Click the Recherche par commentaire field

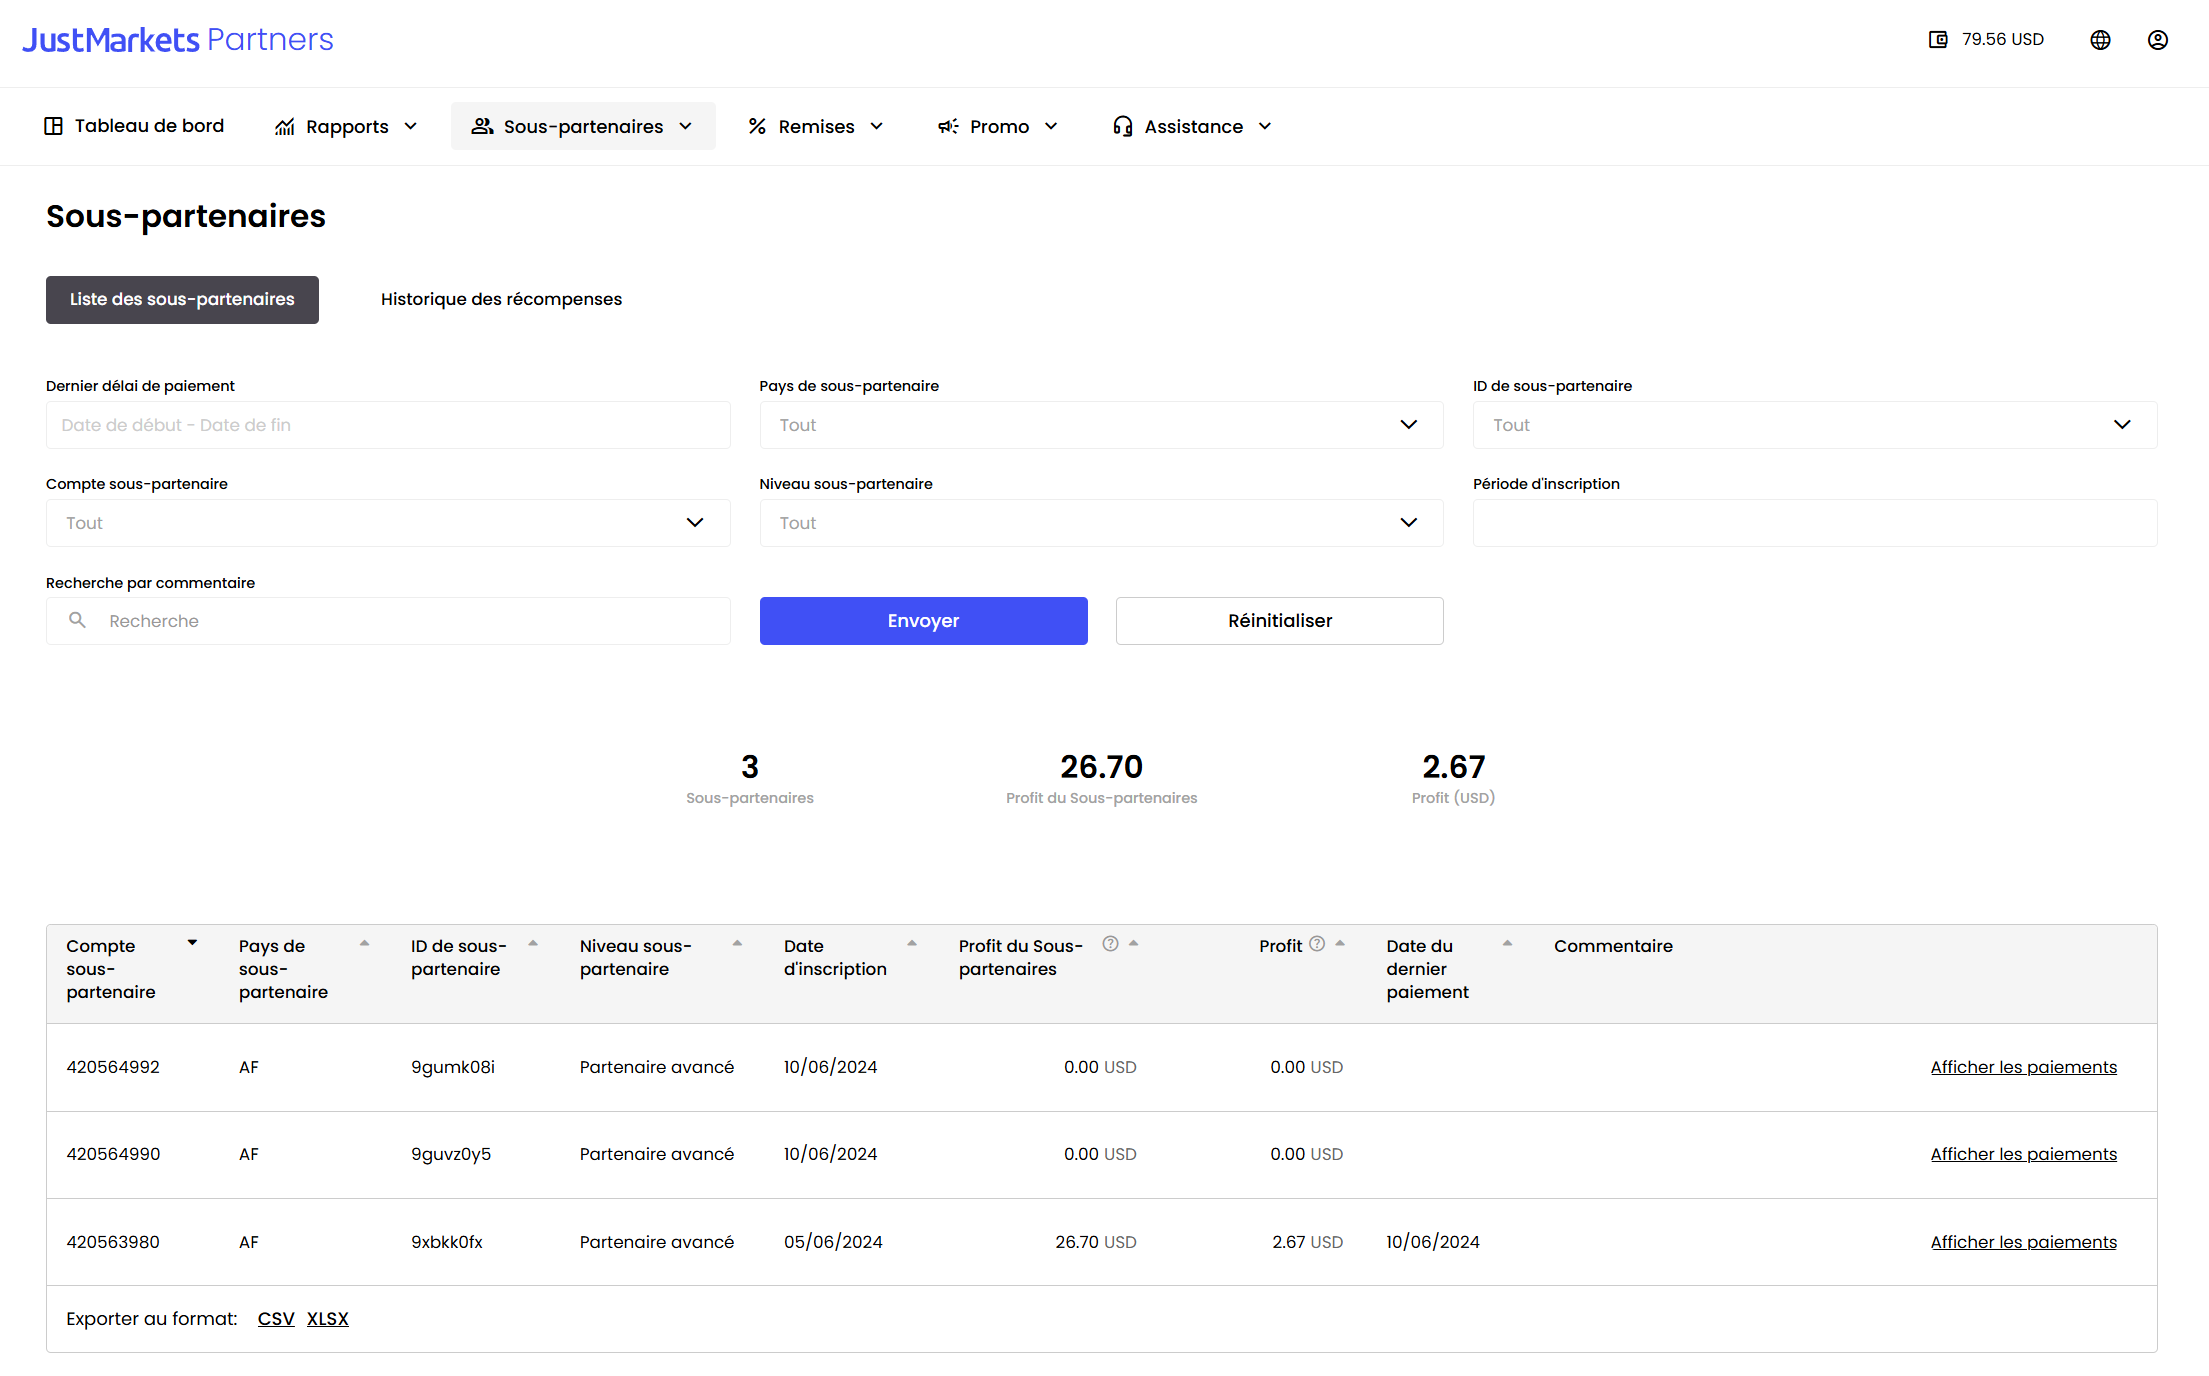point(400,621)
